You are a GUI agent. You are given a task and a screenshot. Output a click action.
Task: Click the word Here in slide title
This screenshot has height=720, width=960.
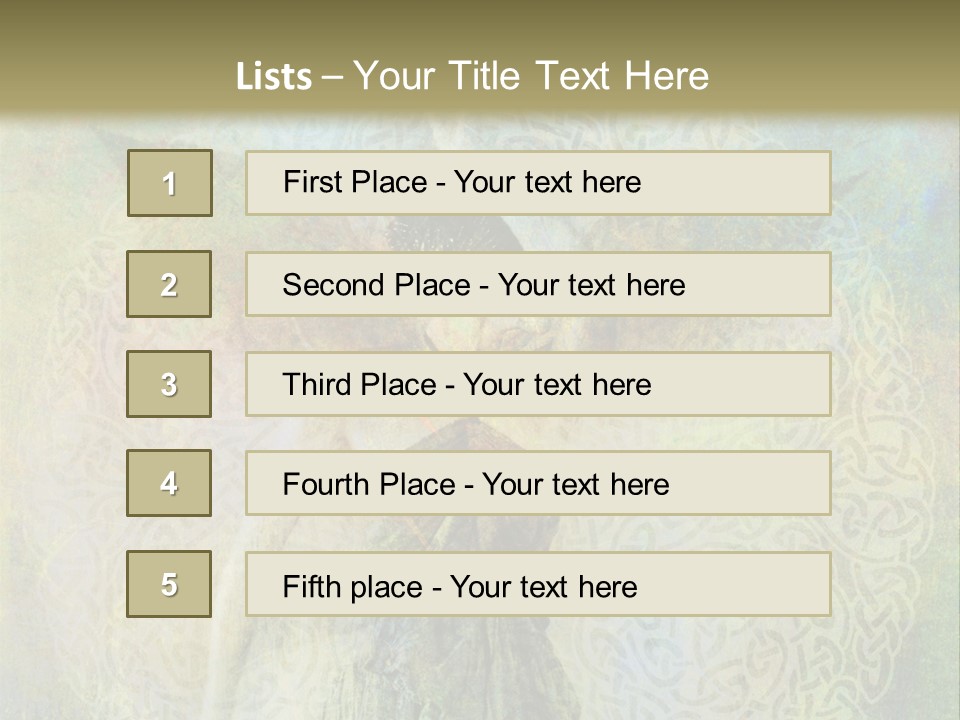point(667,76)
